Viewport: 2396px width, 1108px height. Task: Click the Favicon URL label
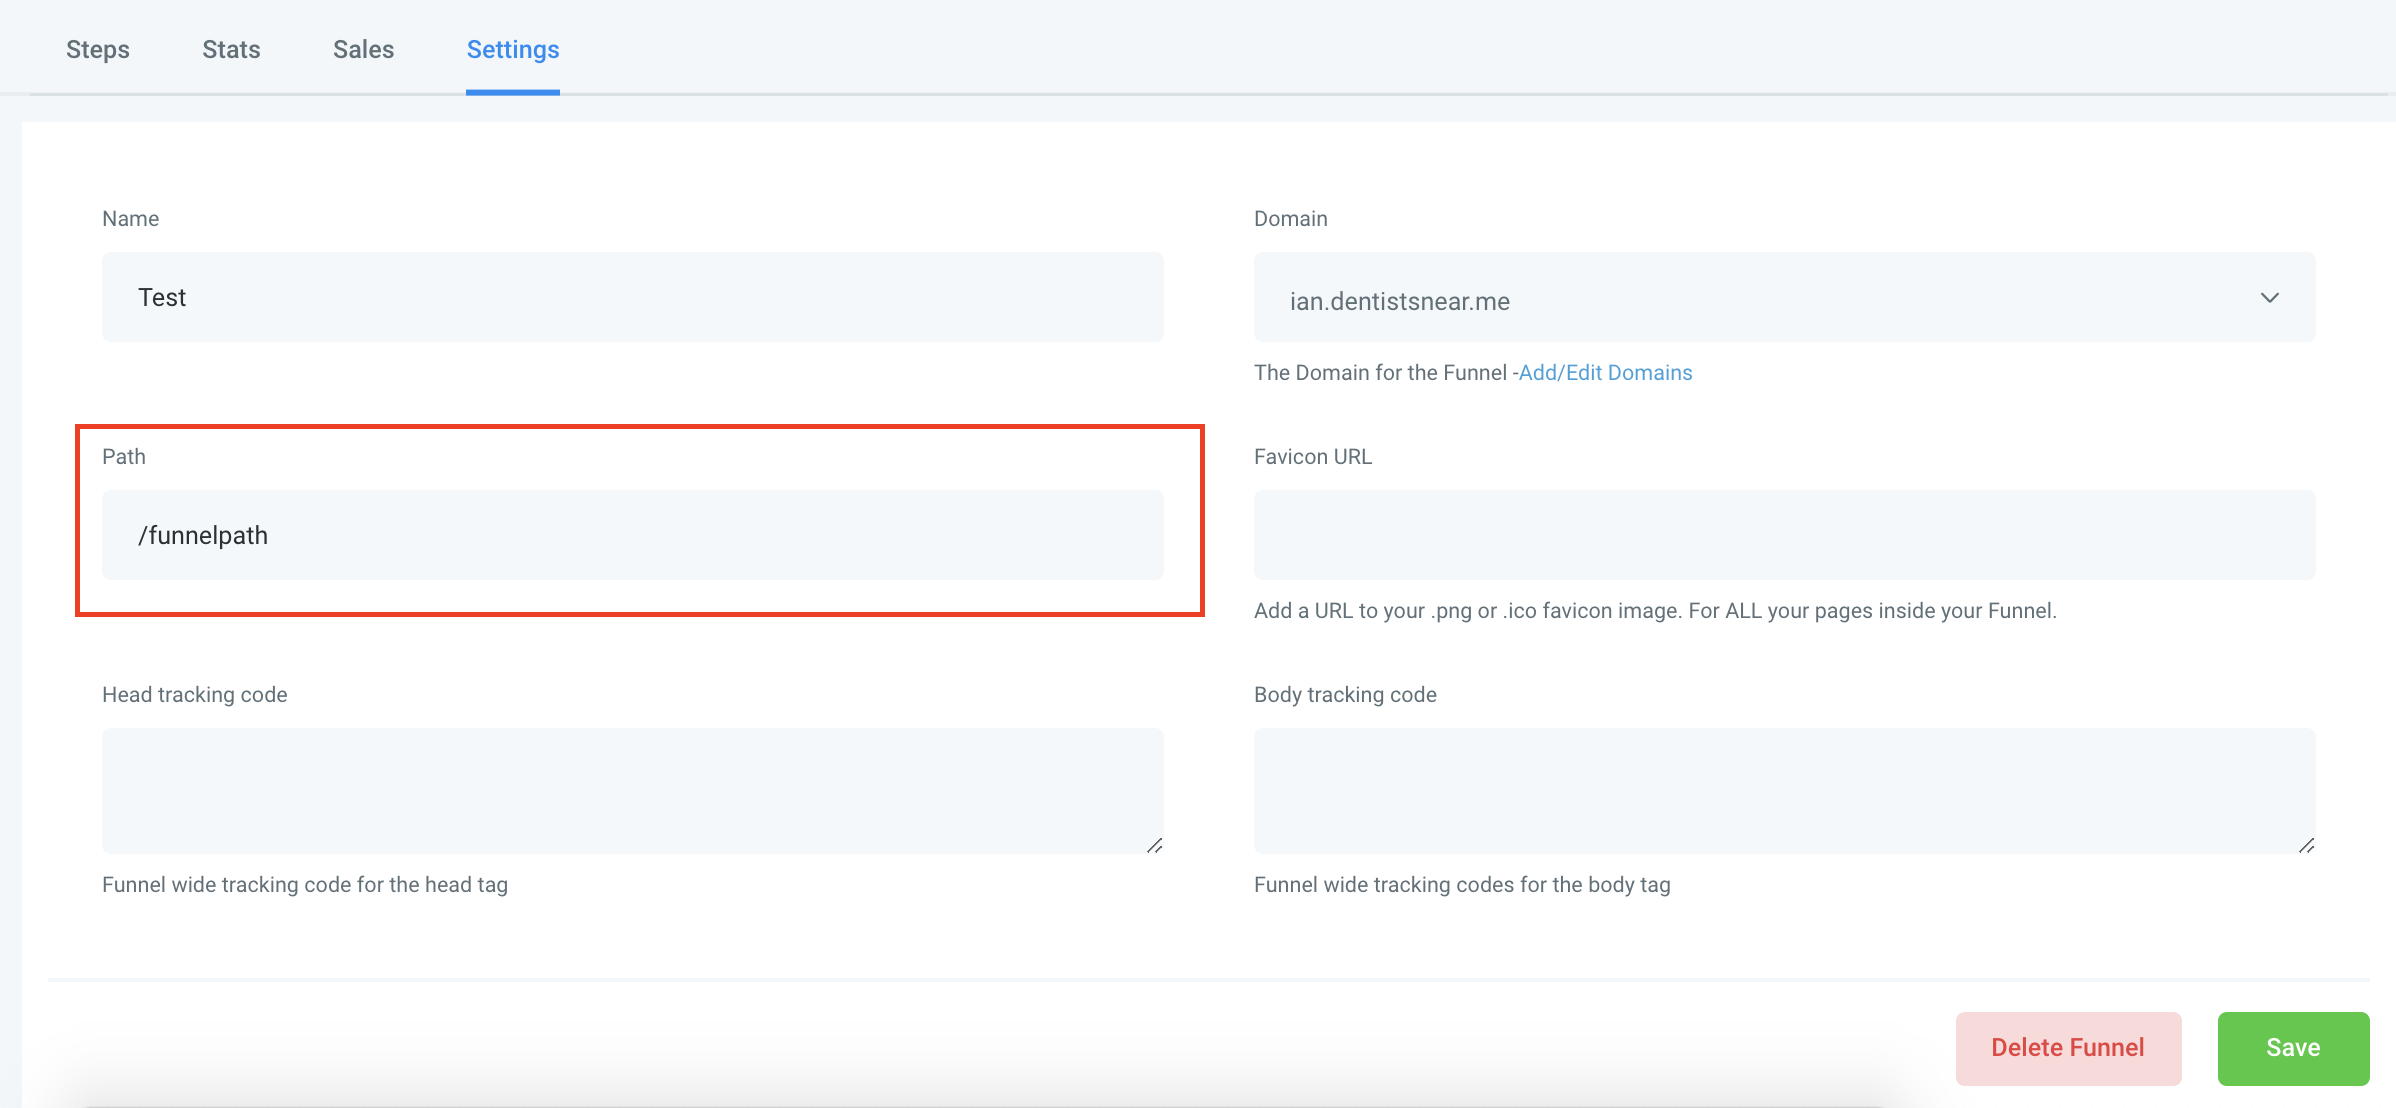tap(1313, 456)
